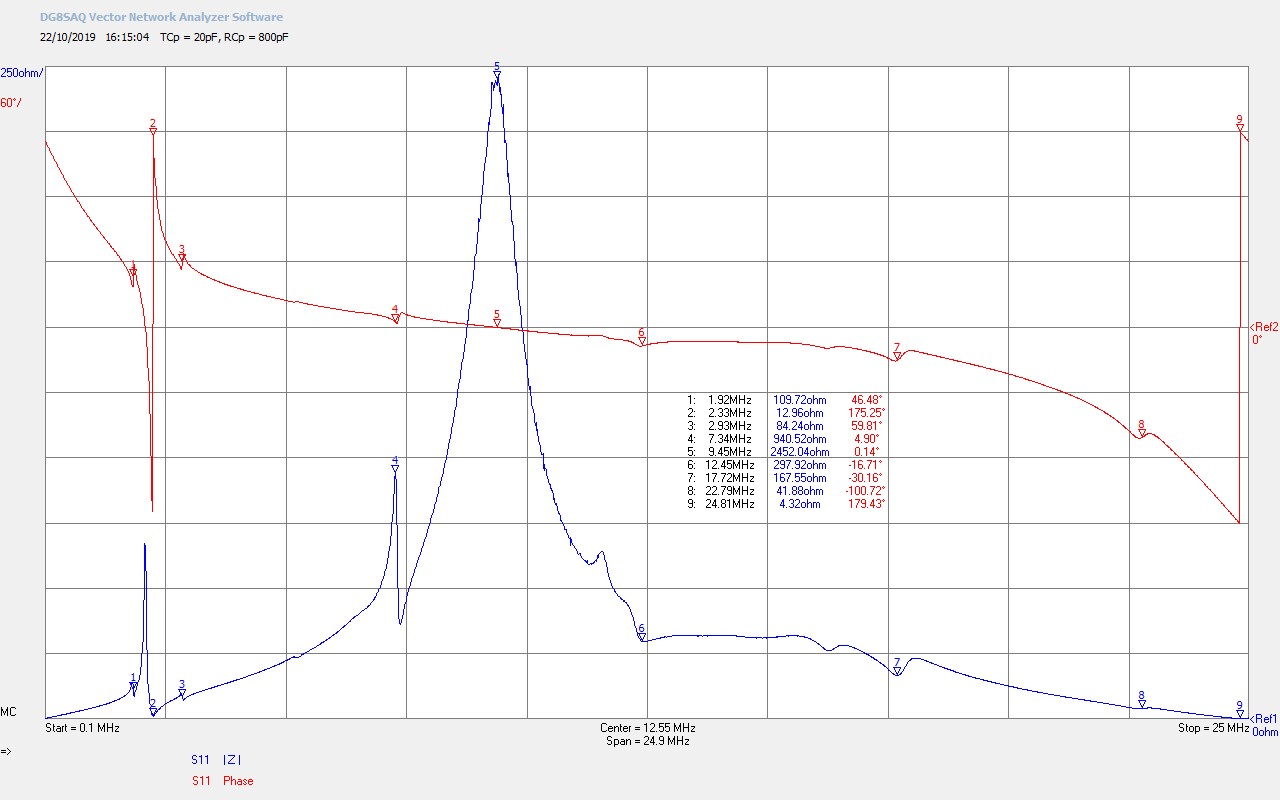This screenshot has height=800, width=1280.
Task: Select red marker 8 on the phase trace
Action: click(x=1141, y=429)
